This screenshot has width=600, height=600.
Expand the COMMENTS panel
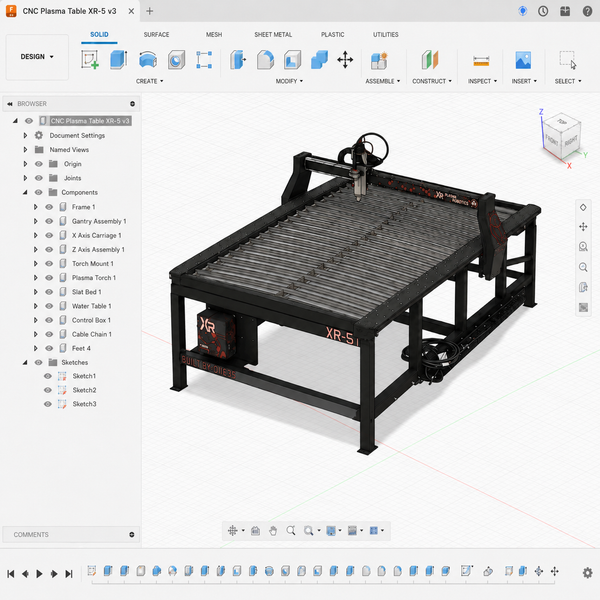click(132, 535)
